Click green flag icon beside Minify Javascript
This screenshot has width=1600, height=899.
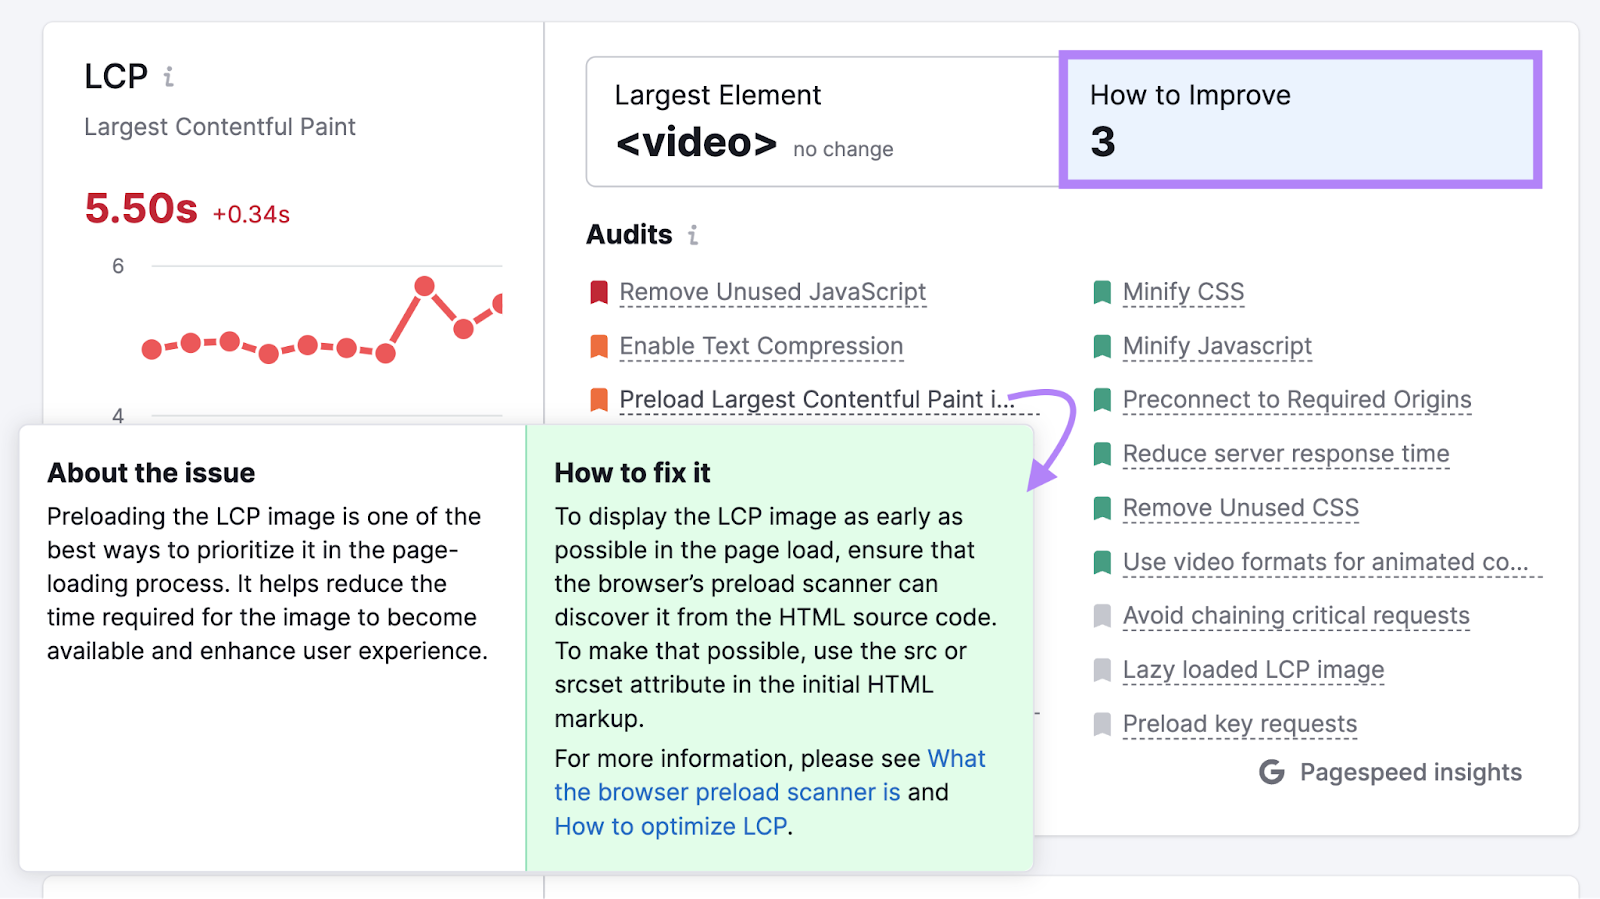(x=1102, y=346)
